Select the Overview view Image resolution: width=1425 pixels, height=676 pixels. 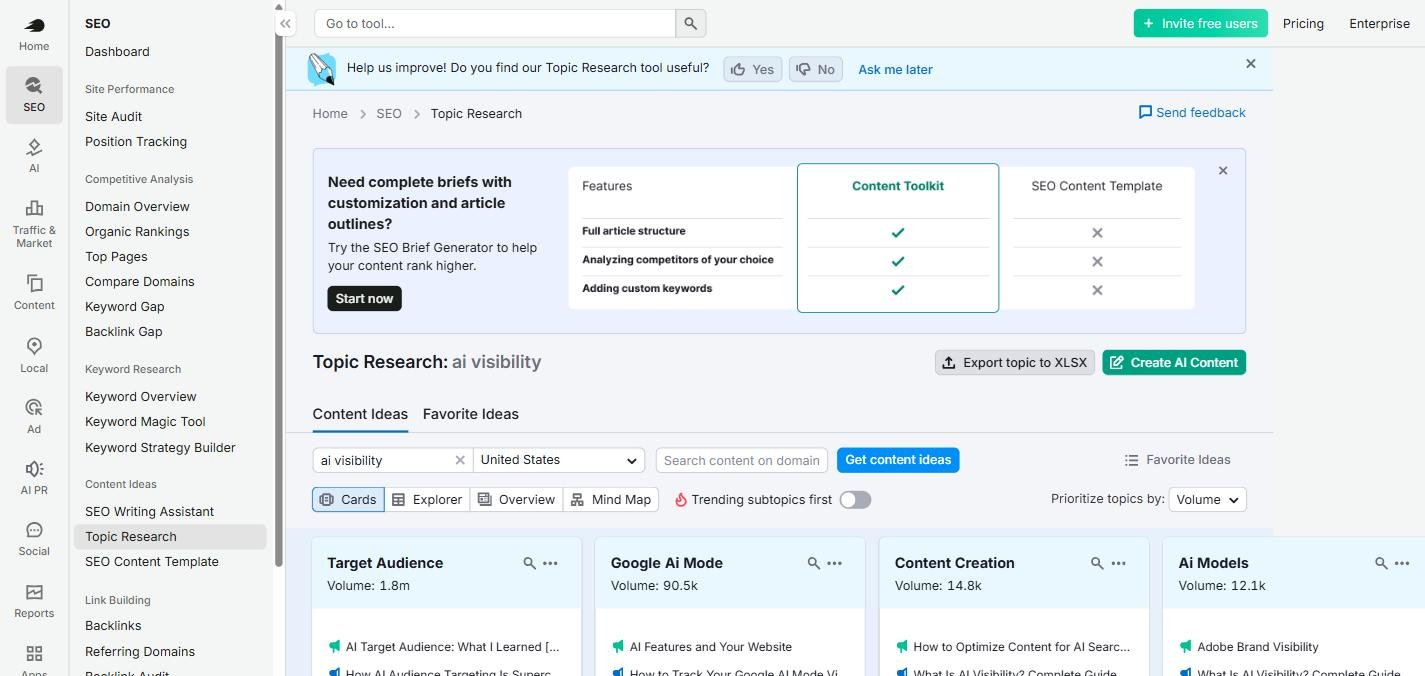tap(516, 499)
